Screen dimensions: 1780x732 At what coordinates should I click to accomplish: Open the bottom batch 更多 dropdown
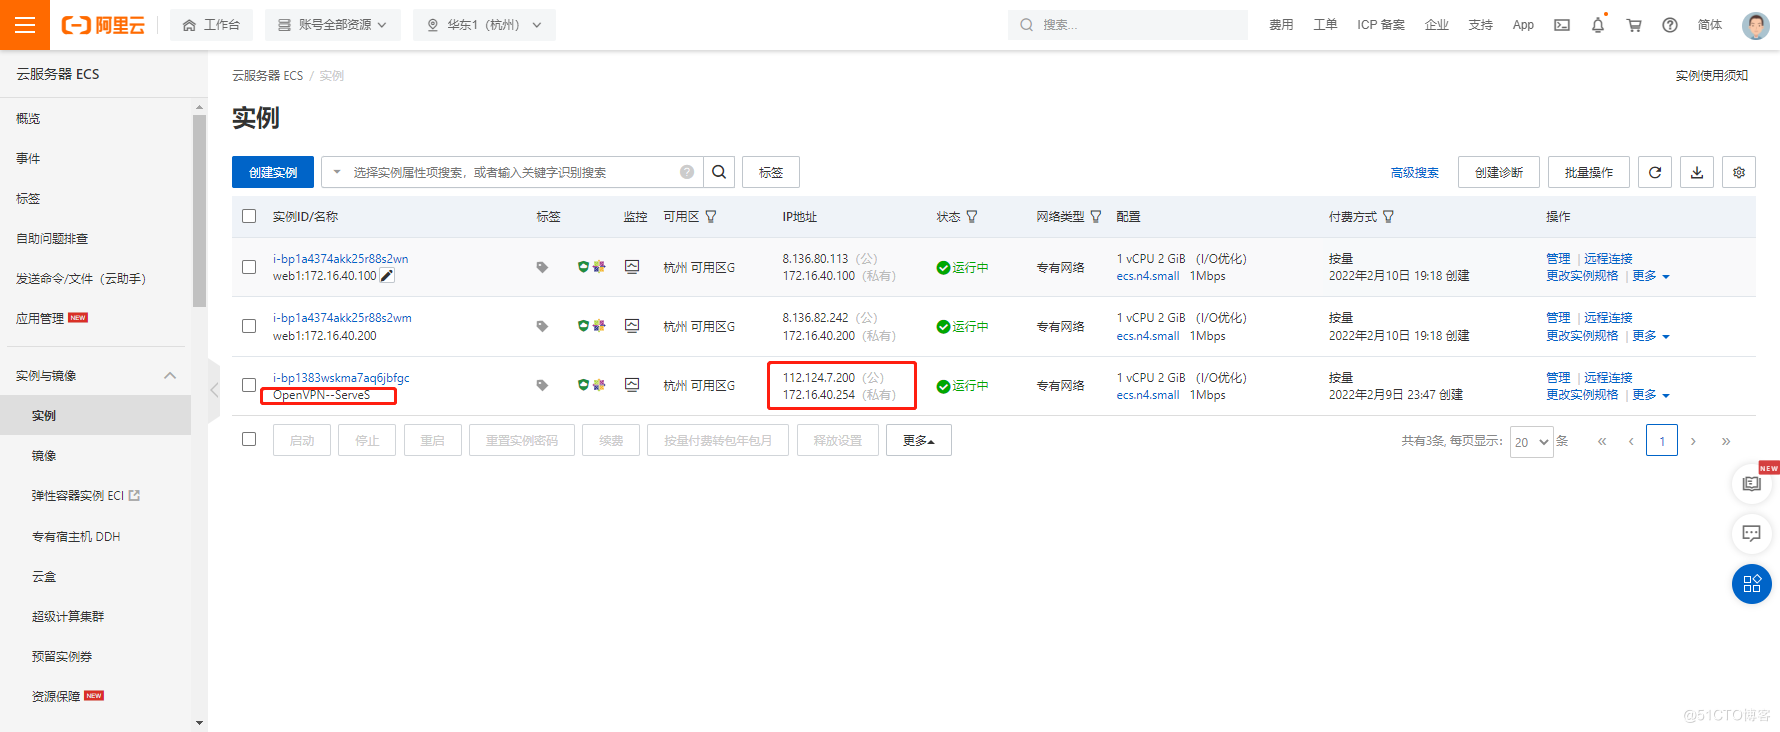coord(919,440)
